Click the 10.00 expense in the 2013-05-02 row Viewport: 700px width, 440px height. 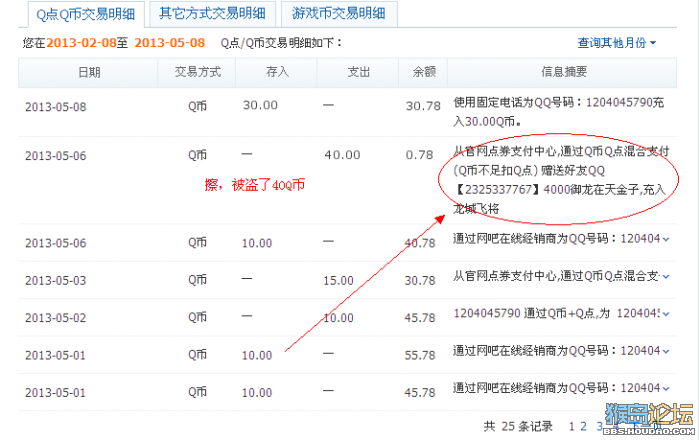tap(338, 318)
